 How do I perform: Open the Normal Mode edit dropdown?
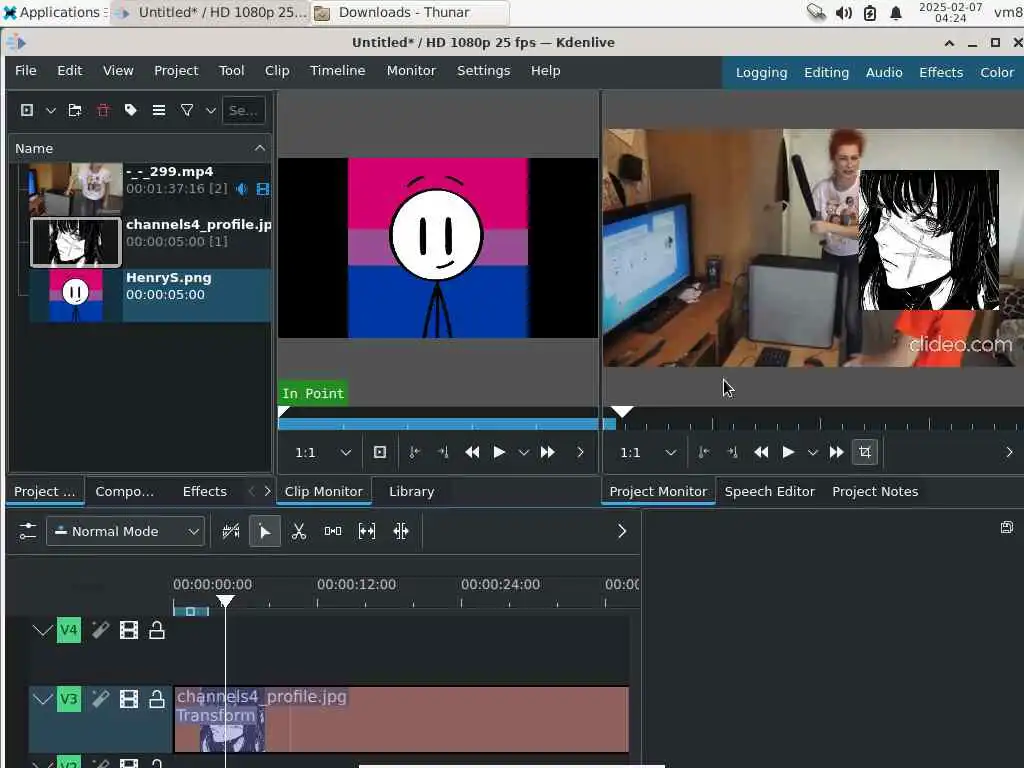(125, 531)
